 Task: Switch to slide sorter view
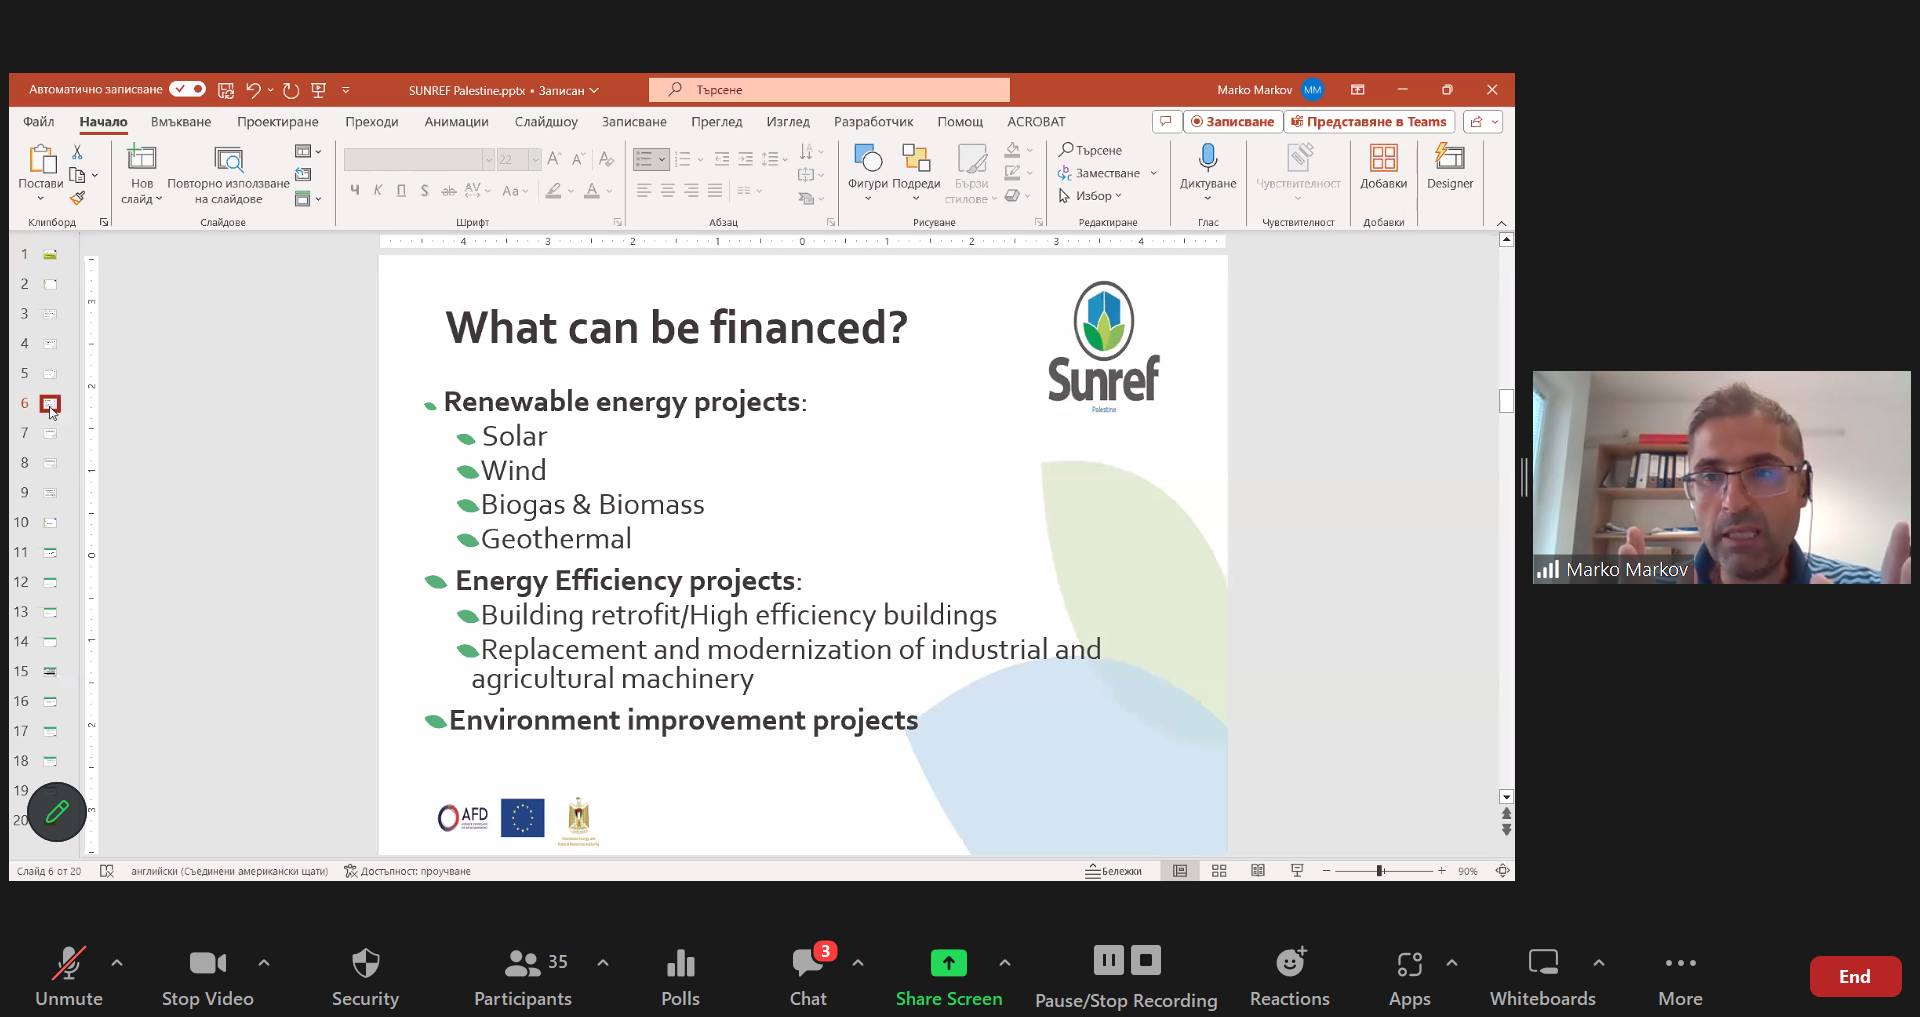tap(1219, 871)
